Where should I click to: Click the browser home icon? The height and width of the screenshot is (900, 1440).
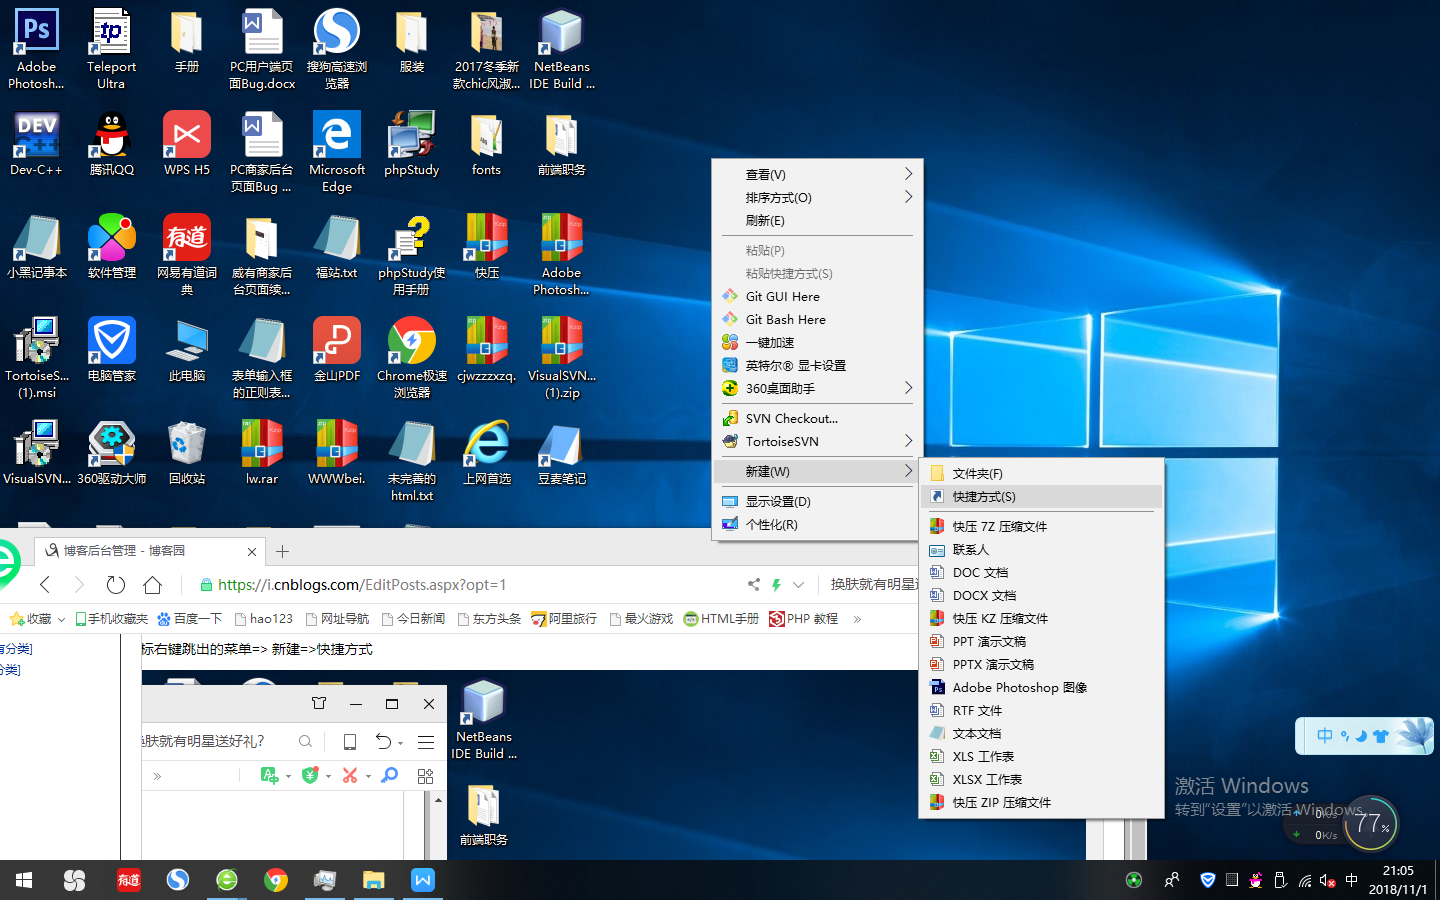(x=152, y=585)
